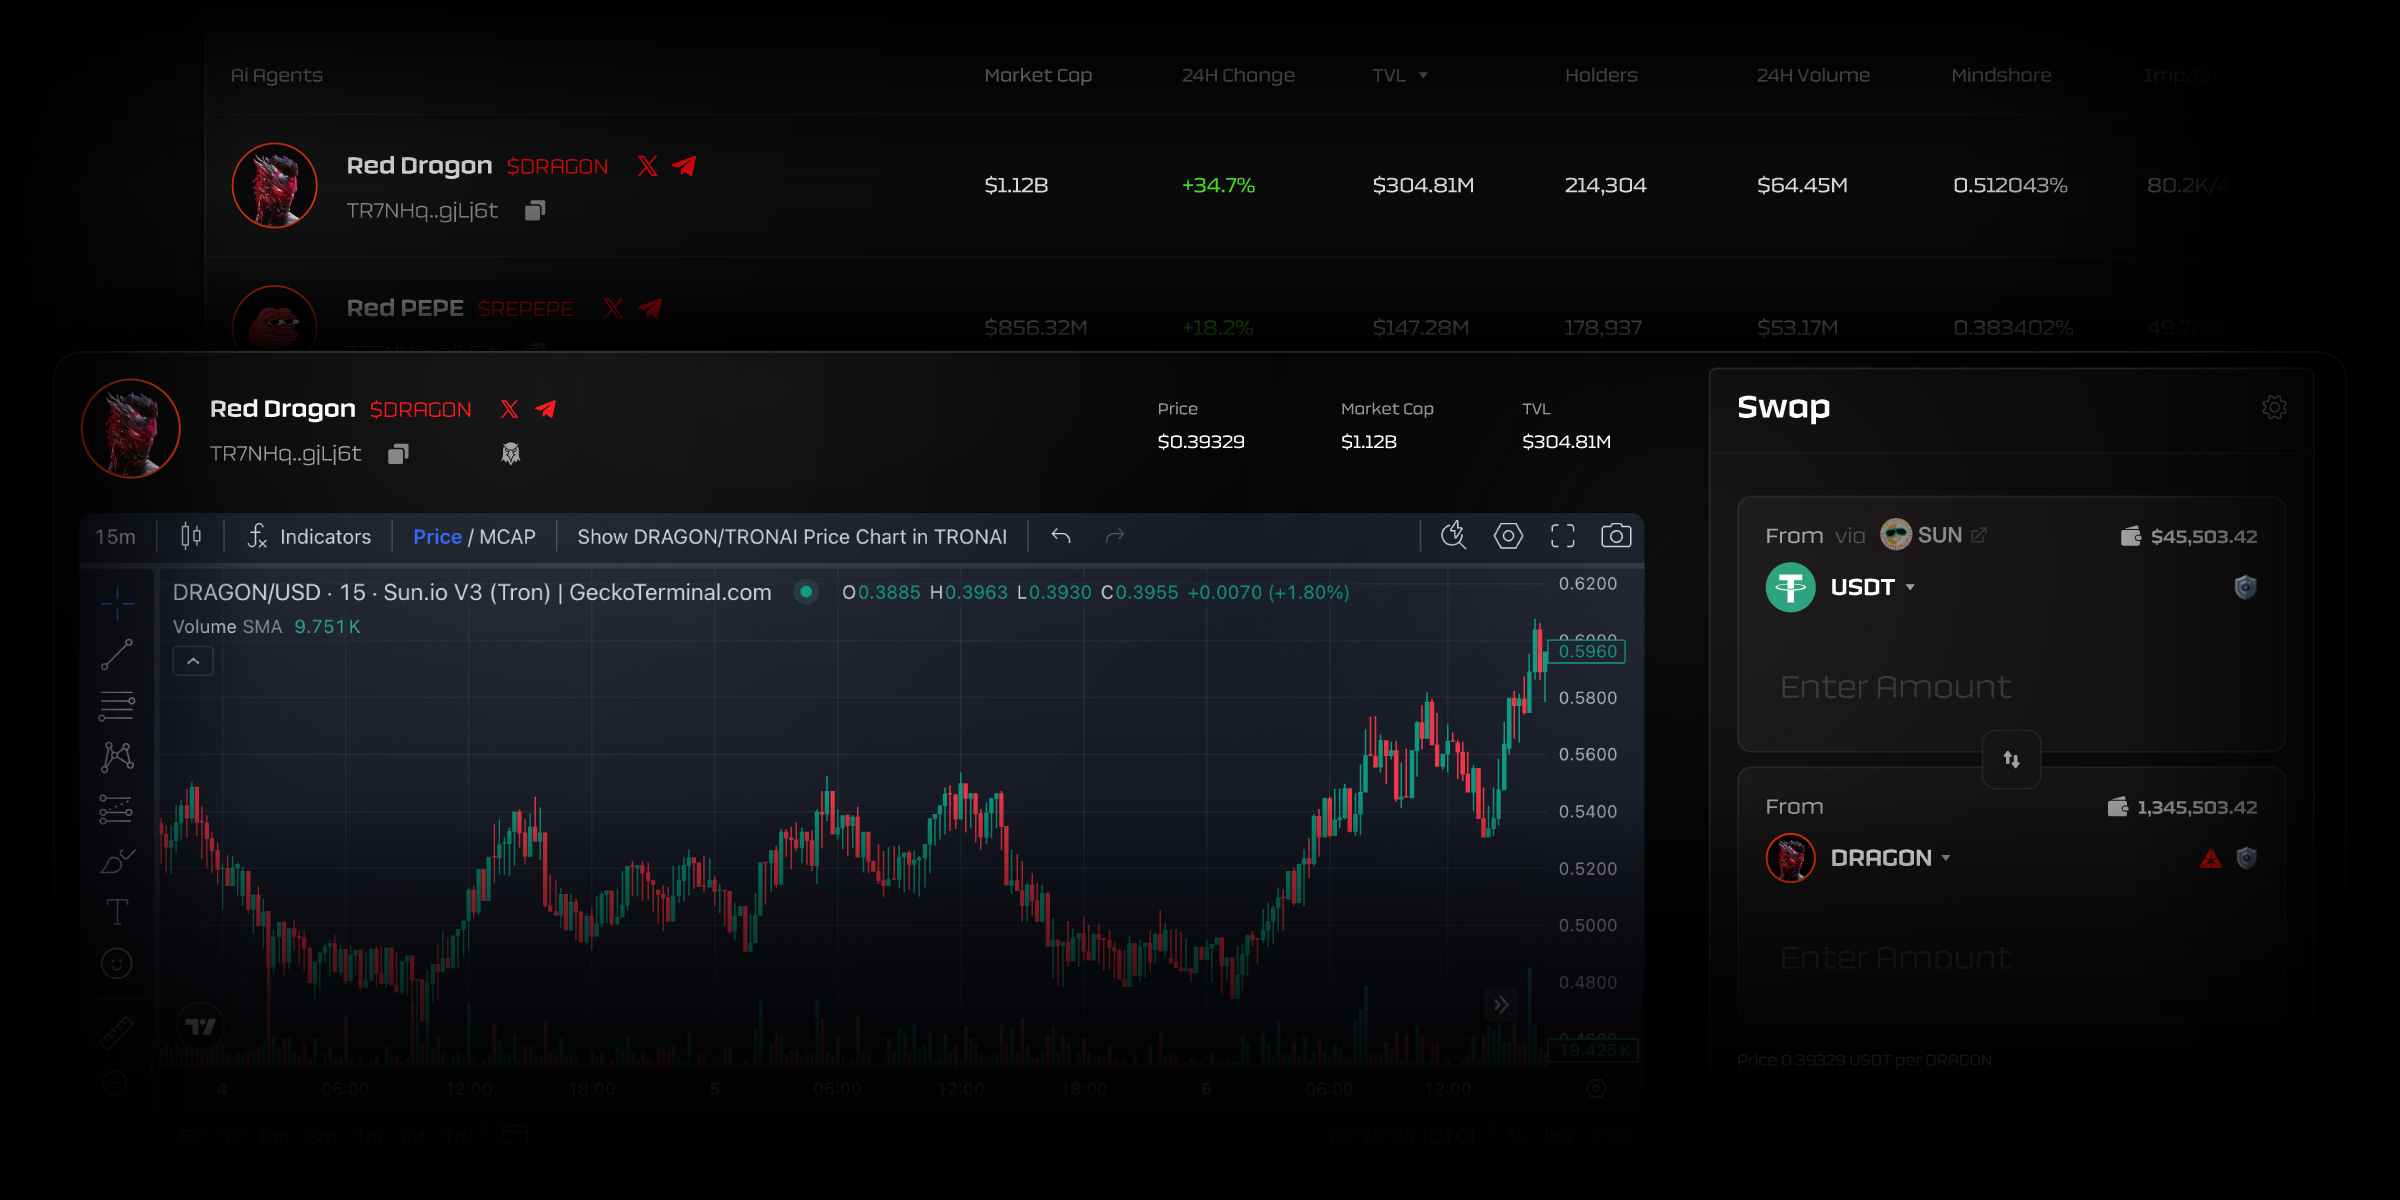
Task: Sort by 24H Change column header
Action: [1238, 75]
